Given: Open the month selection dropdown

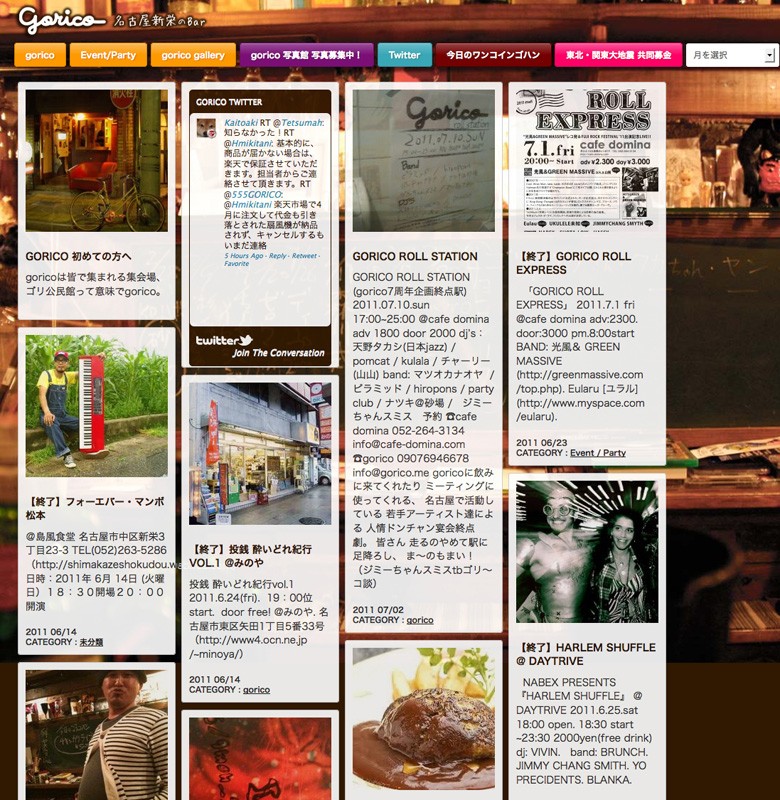Looking at the screenshot, I should pos(731,55).
